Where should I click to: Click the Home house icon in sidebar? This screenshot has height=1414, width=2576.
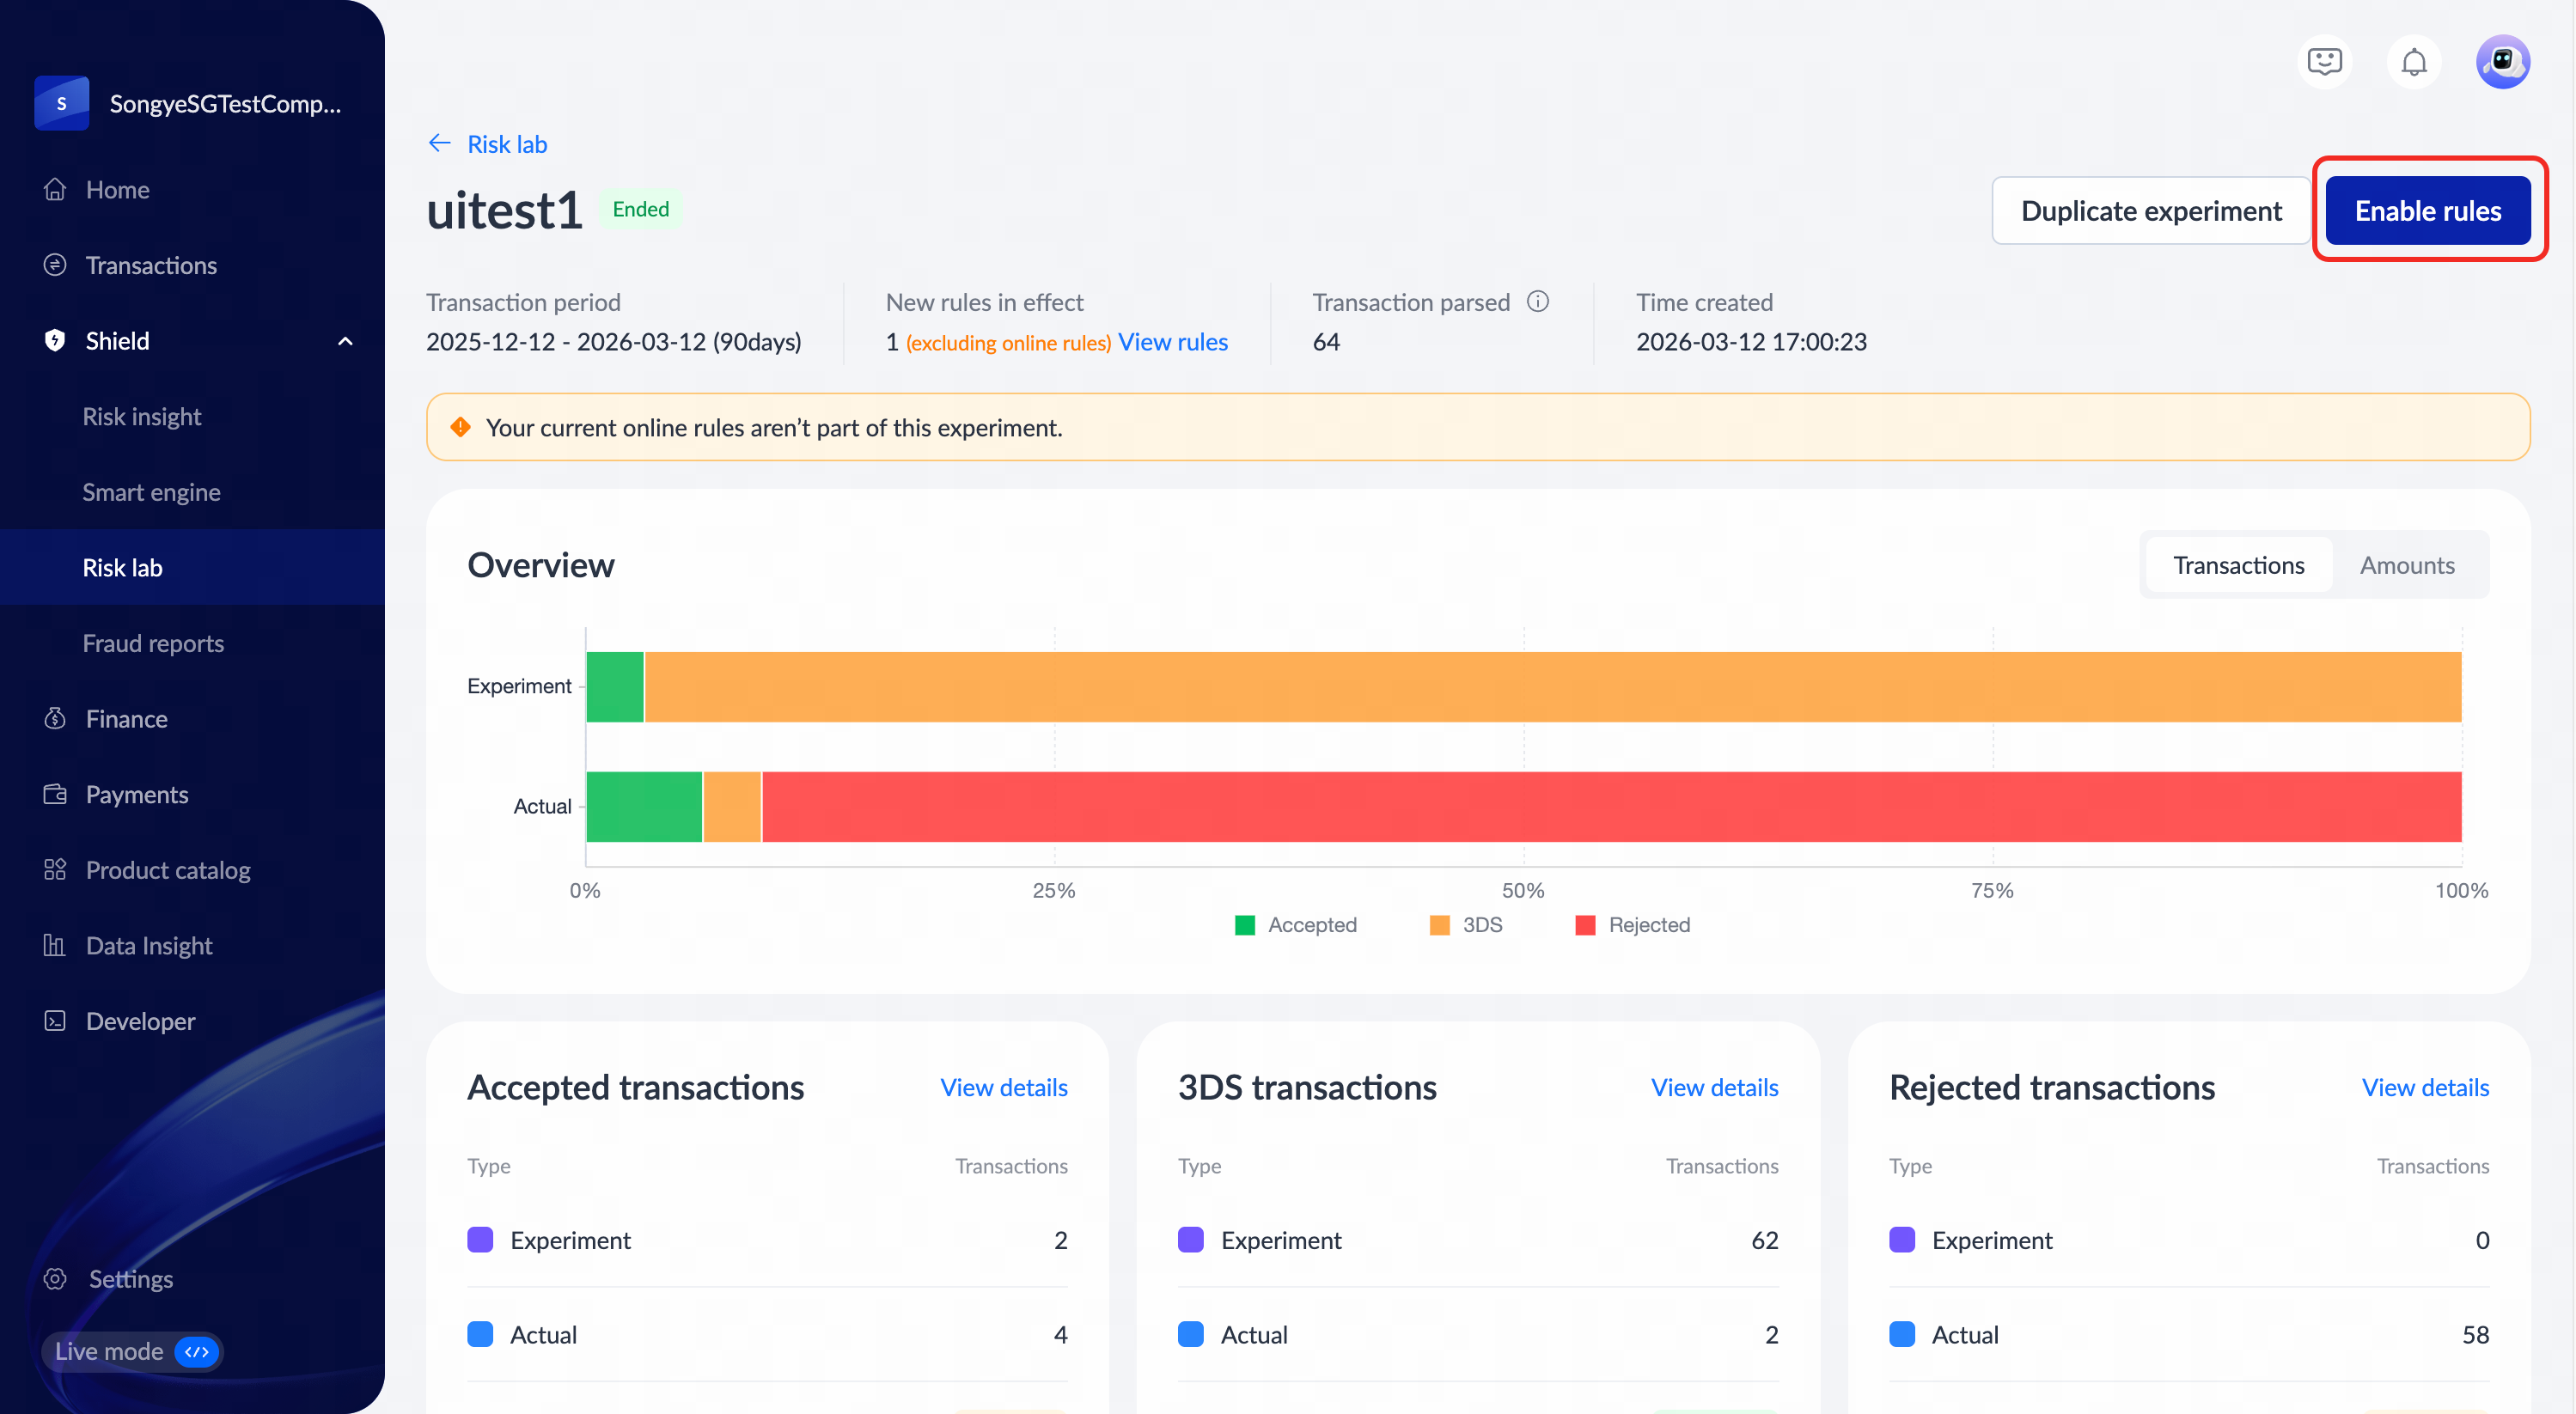pos(55,189)
